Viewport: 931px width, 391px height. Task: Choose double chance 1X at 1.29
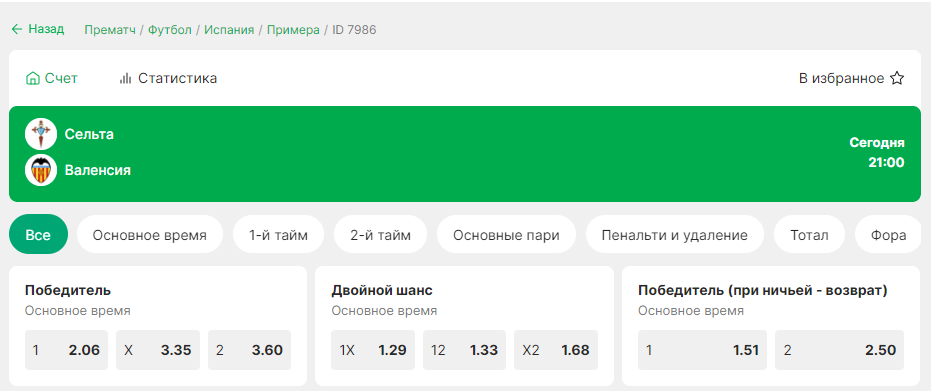click(x=373, y=350)
